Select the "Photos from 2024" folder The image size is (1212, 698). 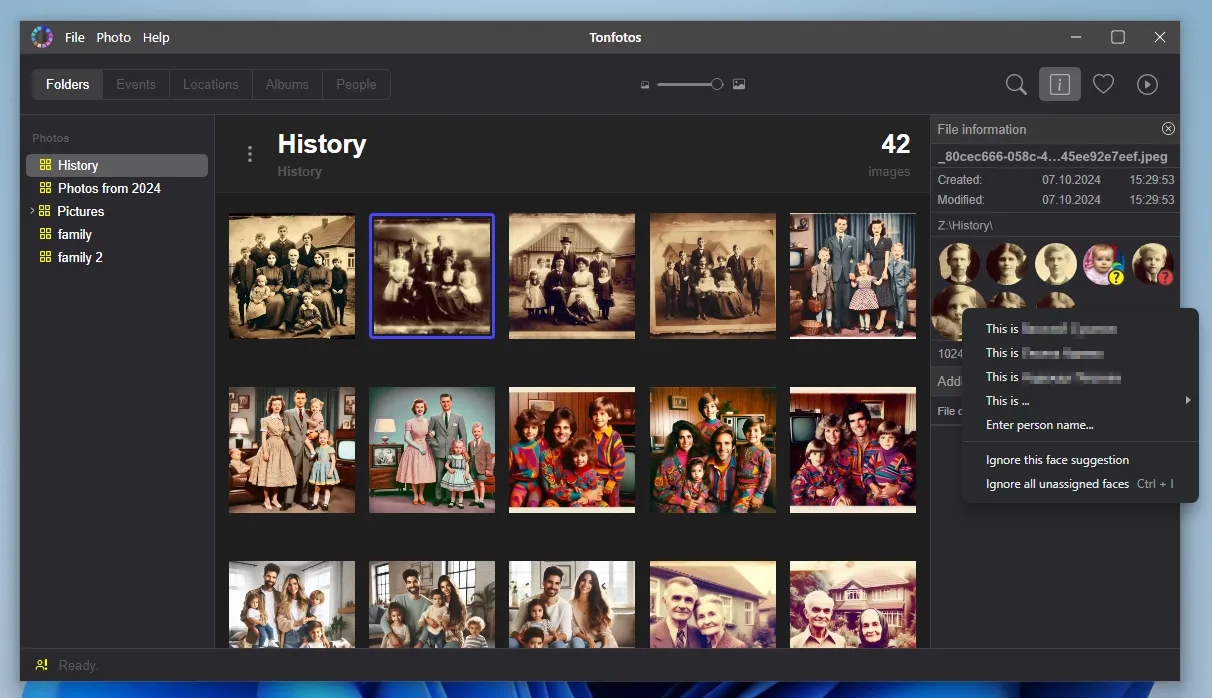(109, 188)
